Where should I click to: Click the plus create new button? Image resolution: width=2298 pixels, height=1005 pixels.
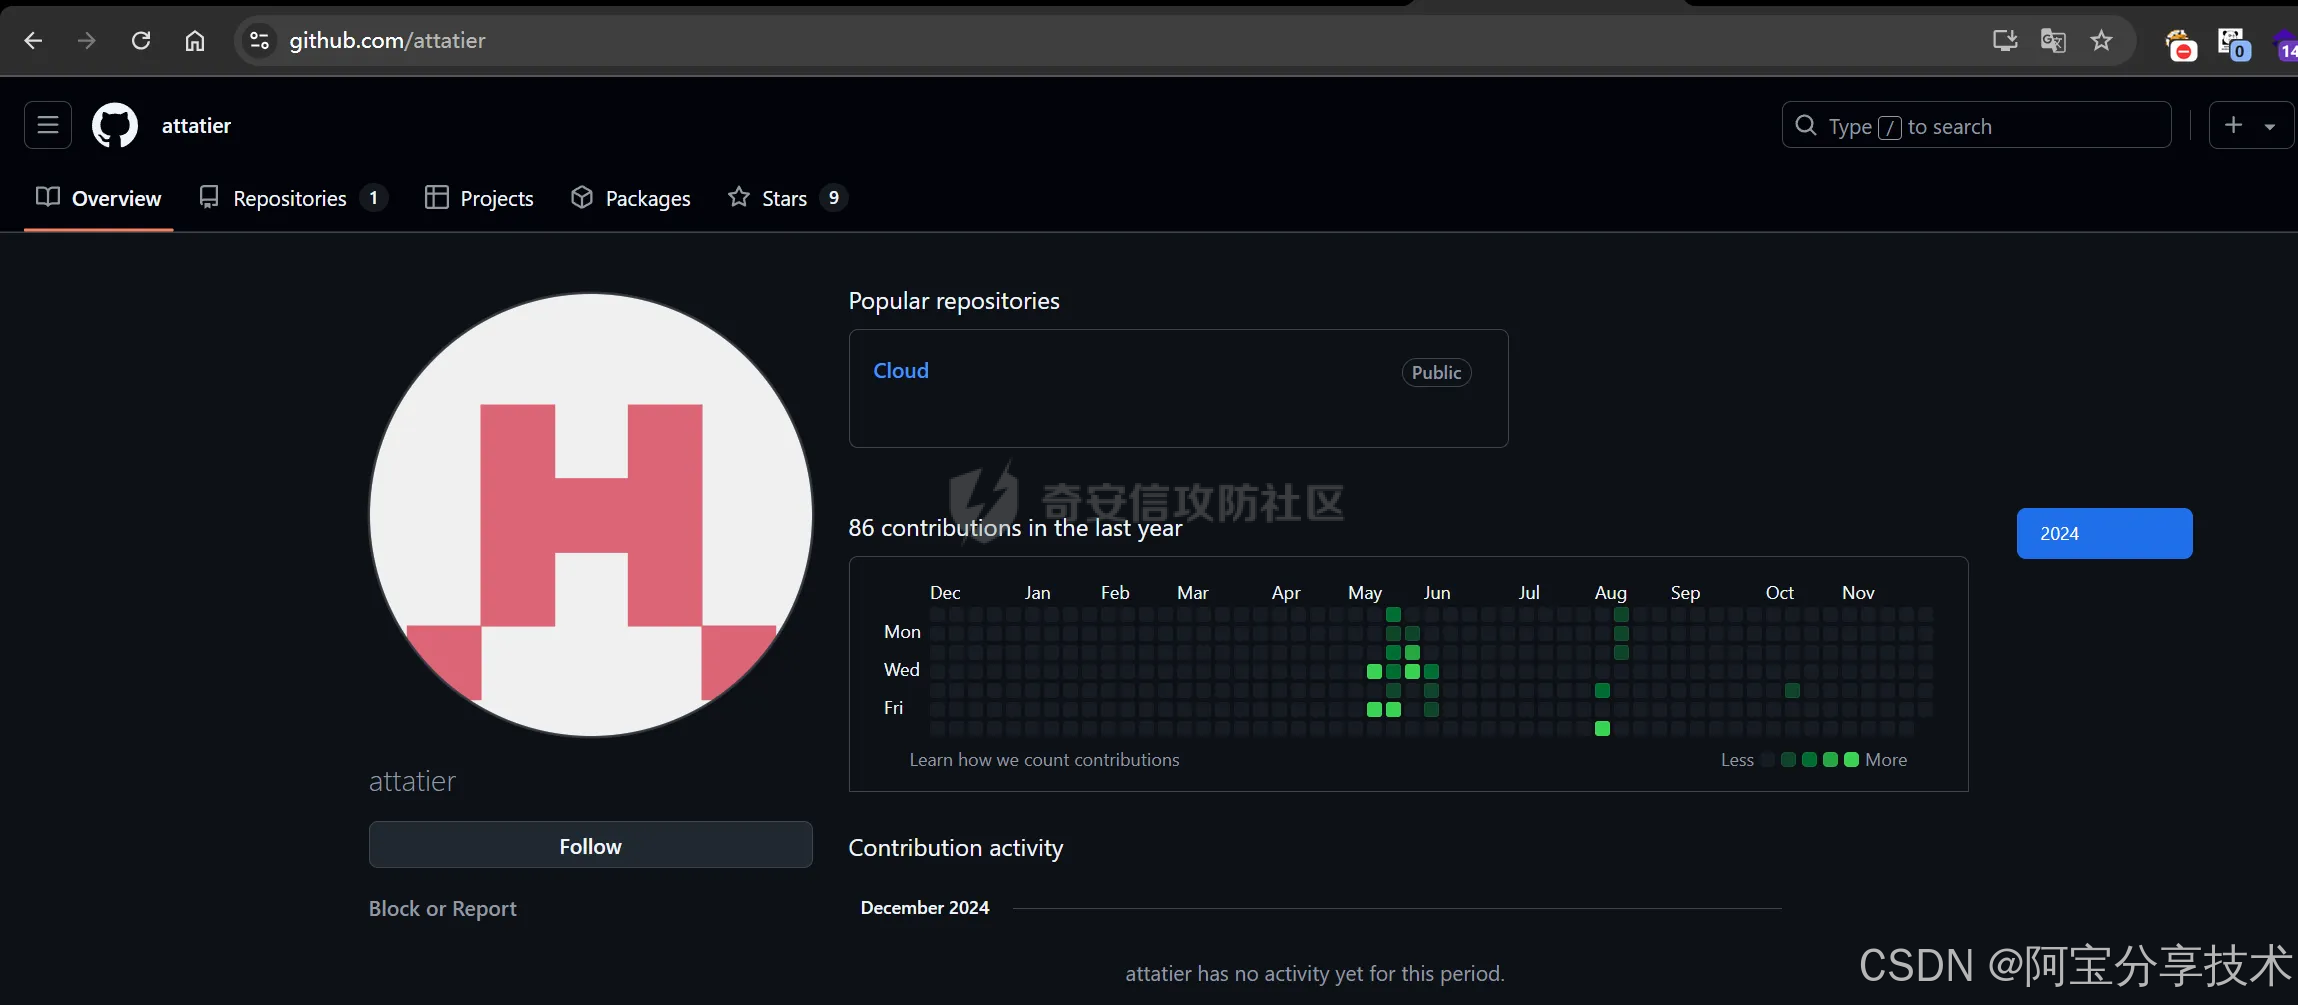coord(2234,125)
